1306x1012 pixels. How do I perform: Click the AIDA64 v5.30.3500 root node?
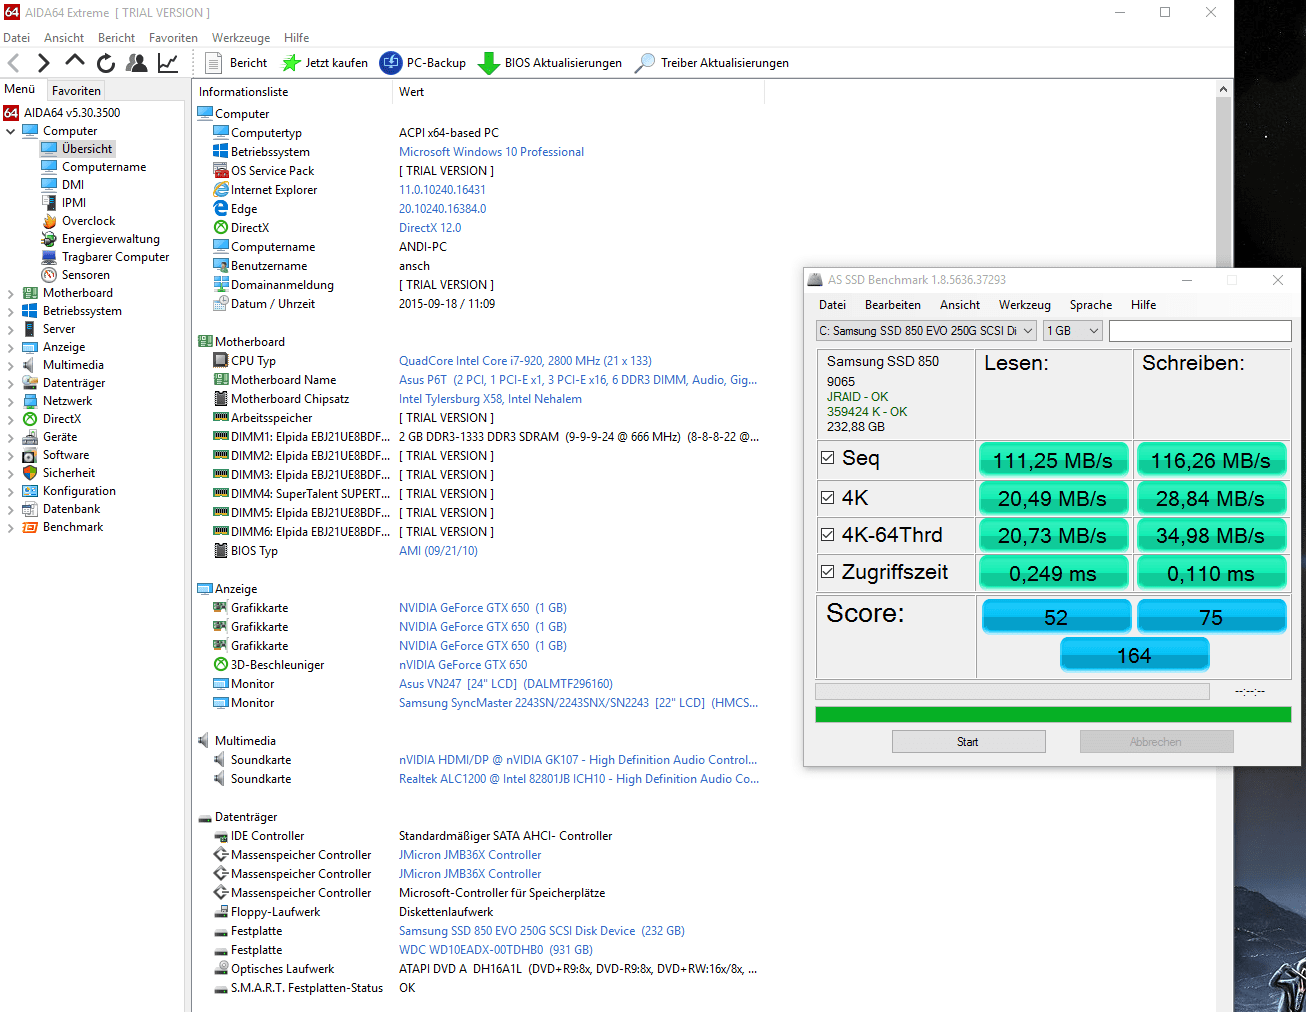point(72,113)
